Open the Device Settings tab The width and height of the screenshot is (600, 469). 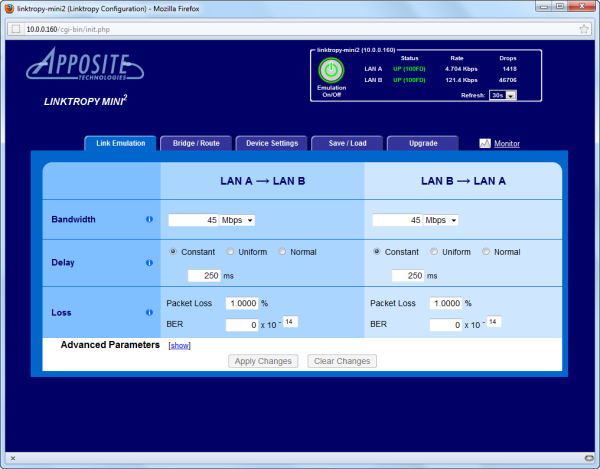point(272,143)
